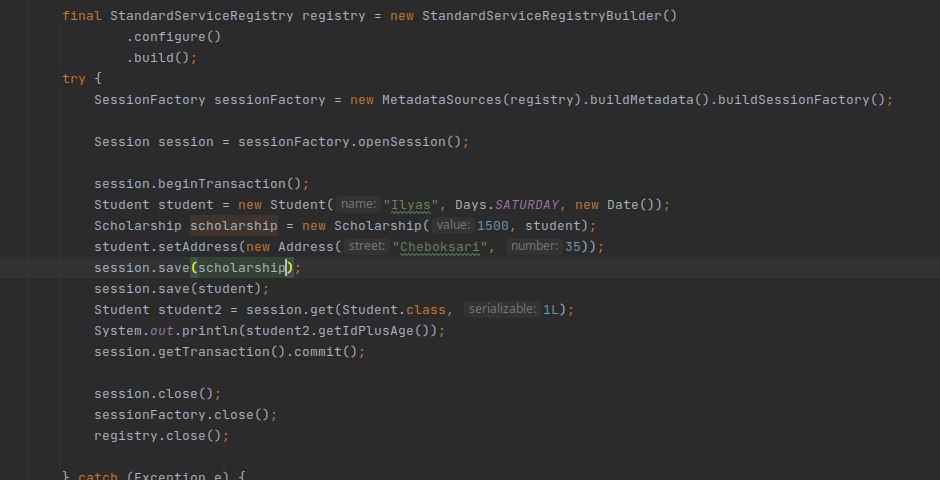Click the '1L' literal
Image resolution: width=940 pixels, height=480 pixels.
[550, 309]
